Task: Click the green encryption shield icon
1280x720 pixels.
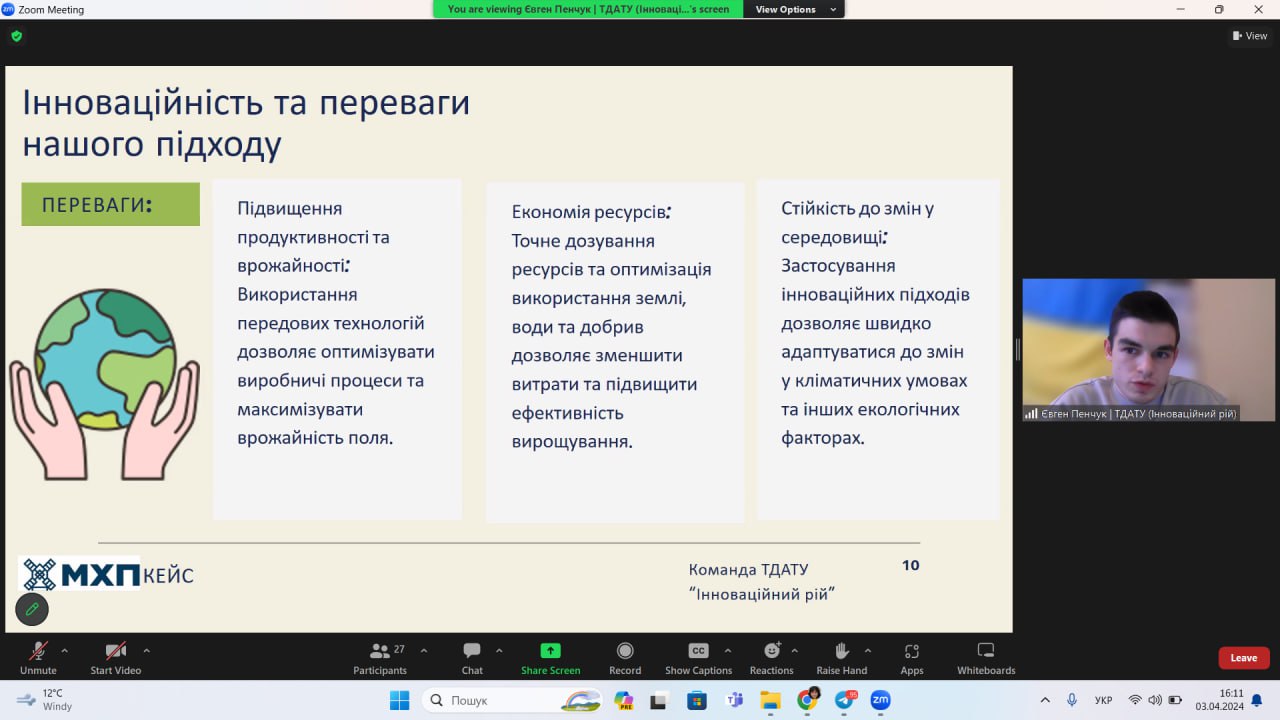Action: (x=16, y=36)
